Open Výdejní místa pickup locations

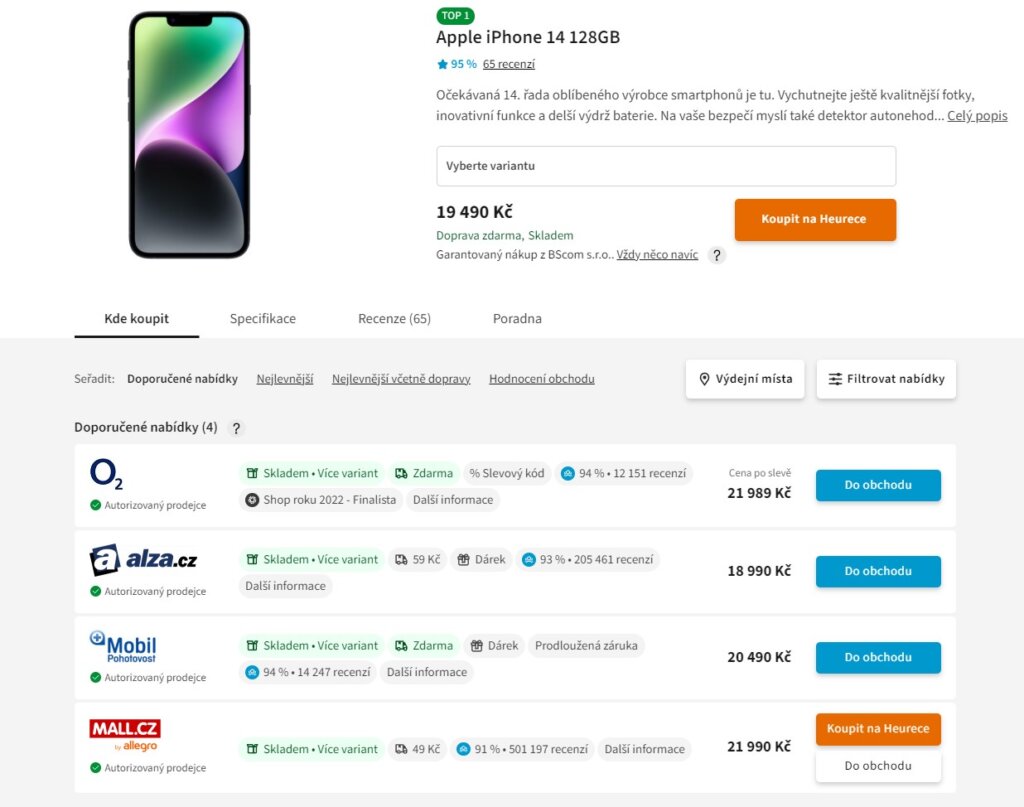pyautogui.click(x=745, y=379)
